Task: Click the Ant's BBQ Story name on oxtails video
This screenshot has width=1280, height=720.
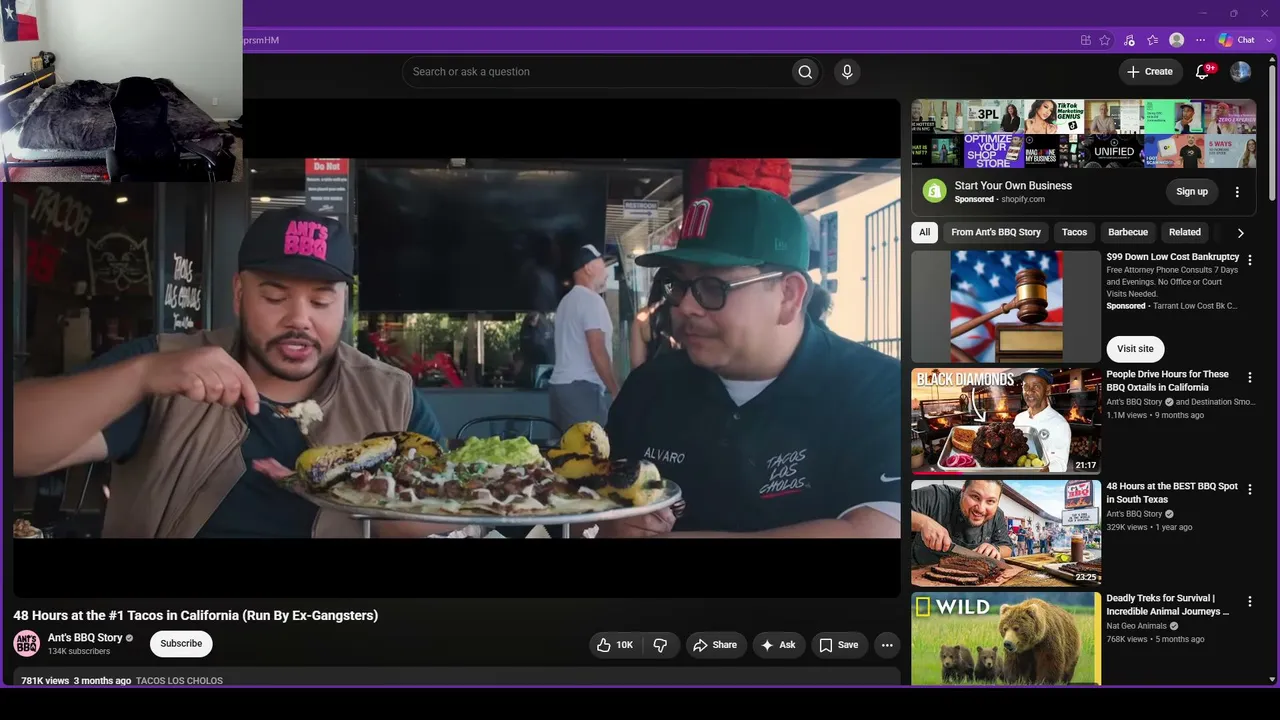Action: (x=1134, y=402)
